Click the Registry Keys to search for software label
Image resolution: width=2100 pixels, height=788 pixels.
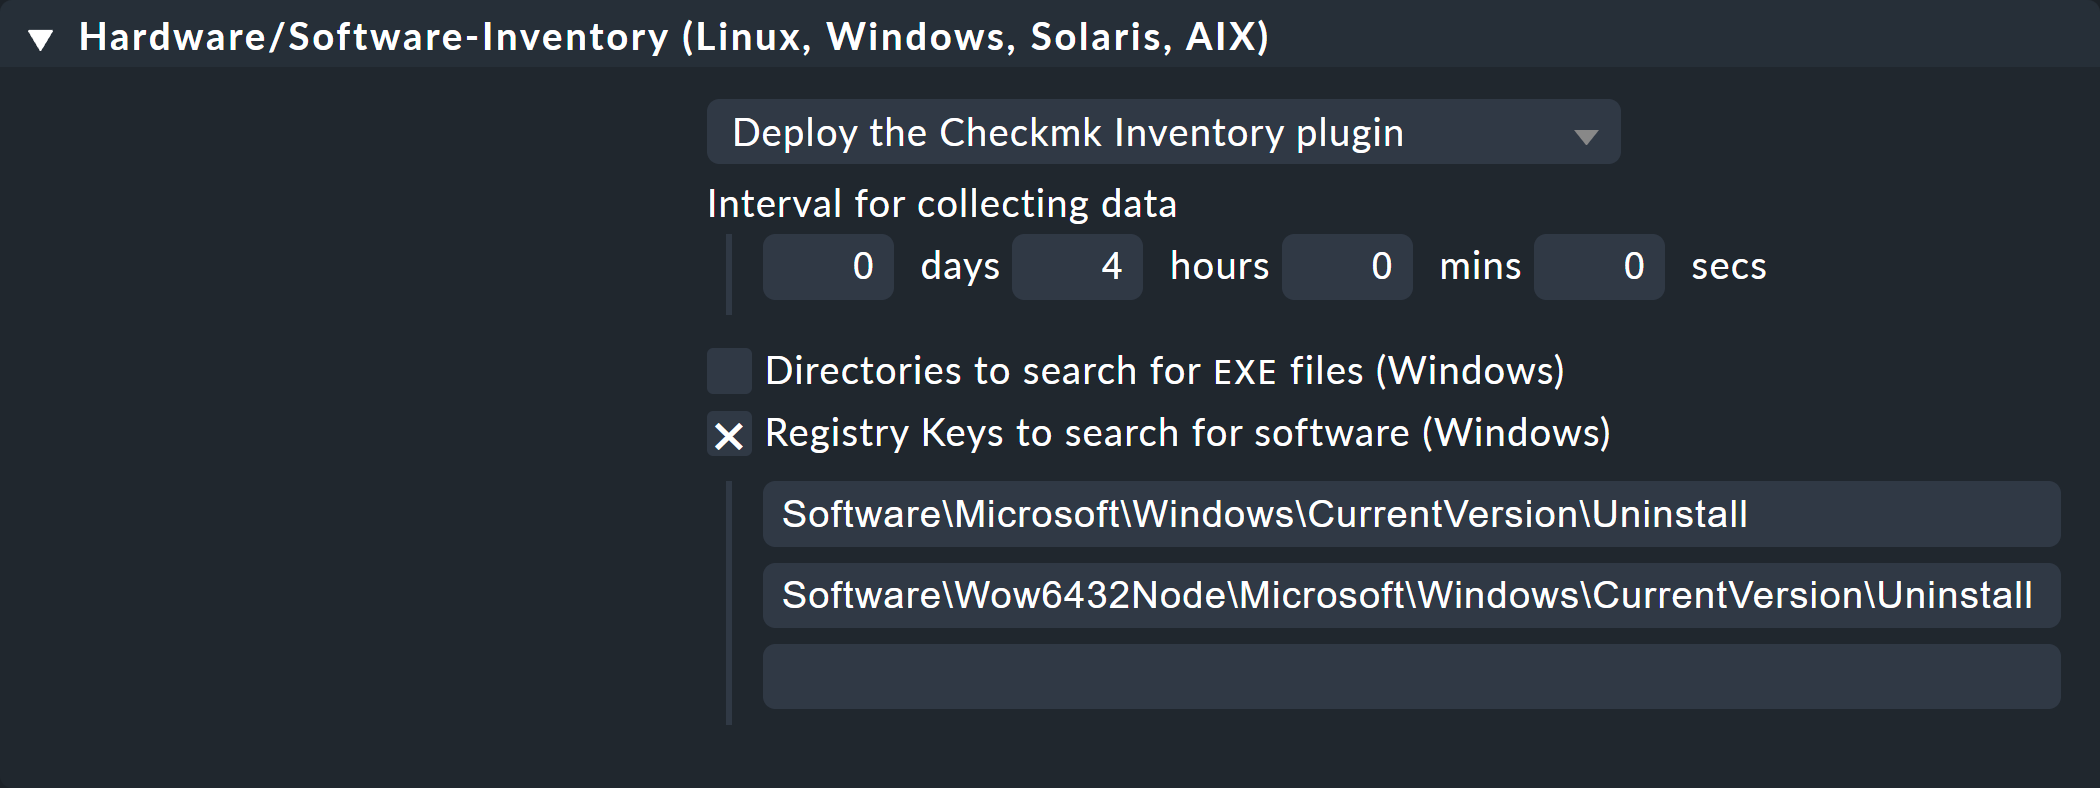point(1188,434)
